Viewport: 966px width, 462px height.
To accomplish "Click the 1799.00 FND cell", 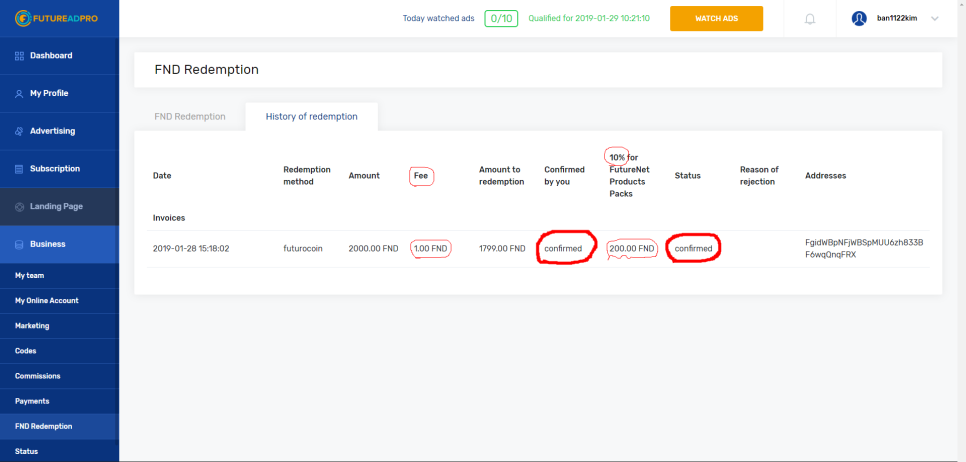I will [x=502, y=249].
